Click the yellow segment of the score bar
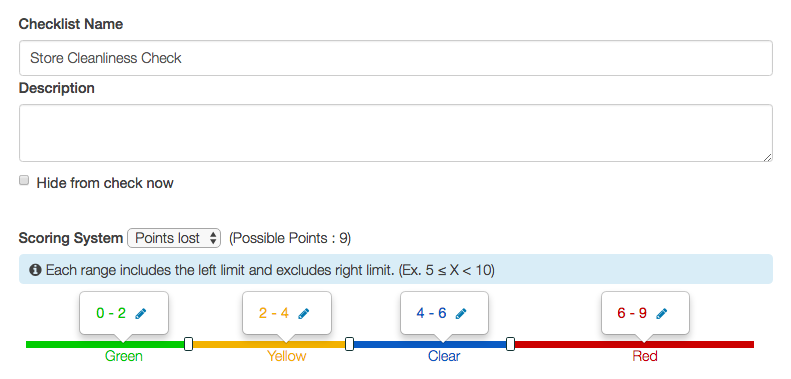The width and height of the screenshot is (791, 379). tap(269, 344)
